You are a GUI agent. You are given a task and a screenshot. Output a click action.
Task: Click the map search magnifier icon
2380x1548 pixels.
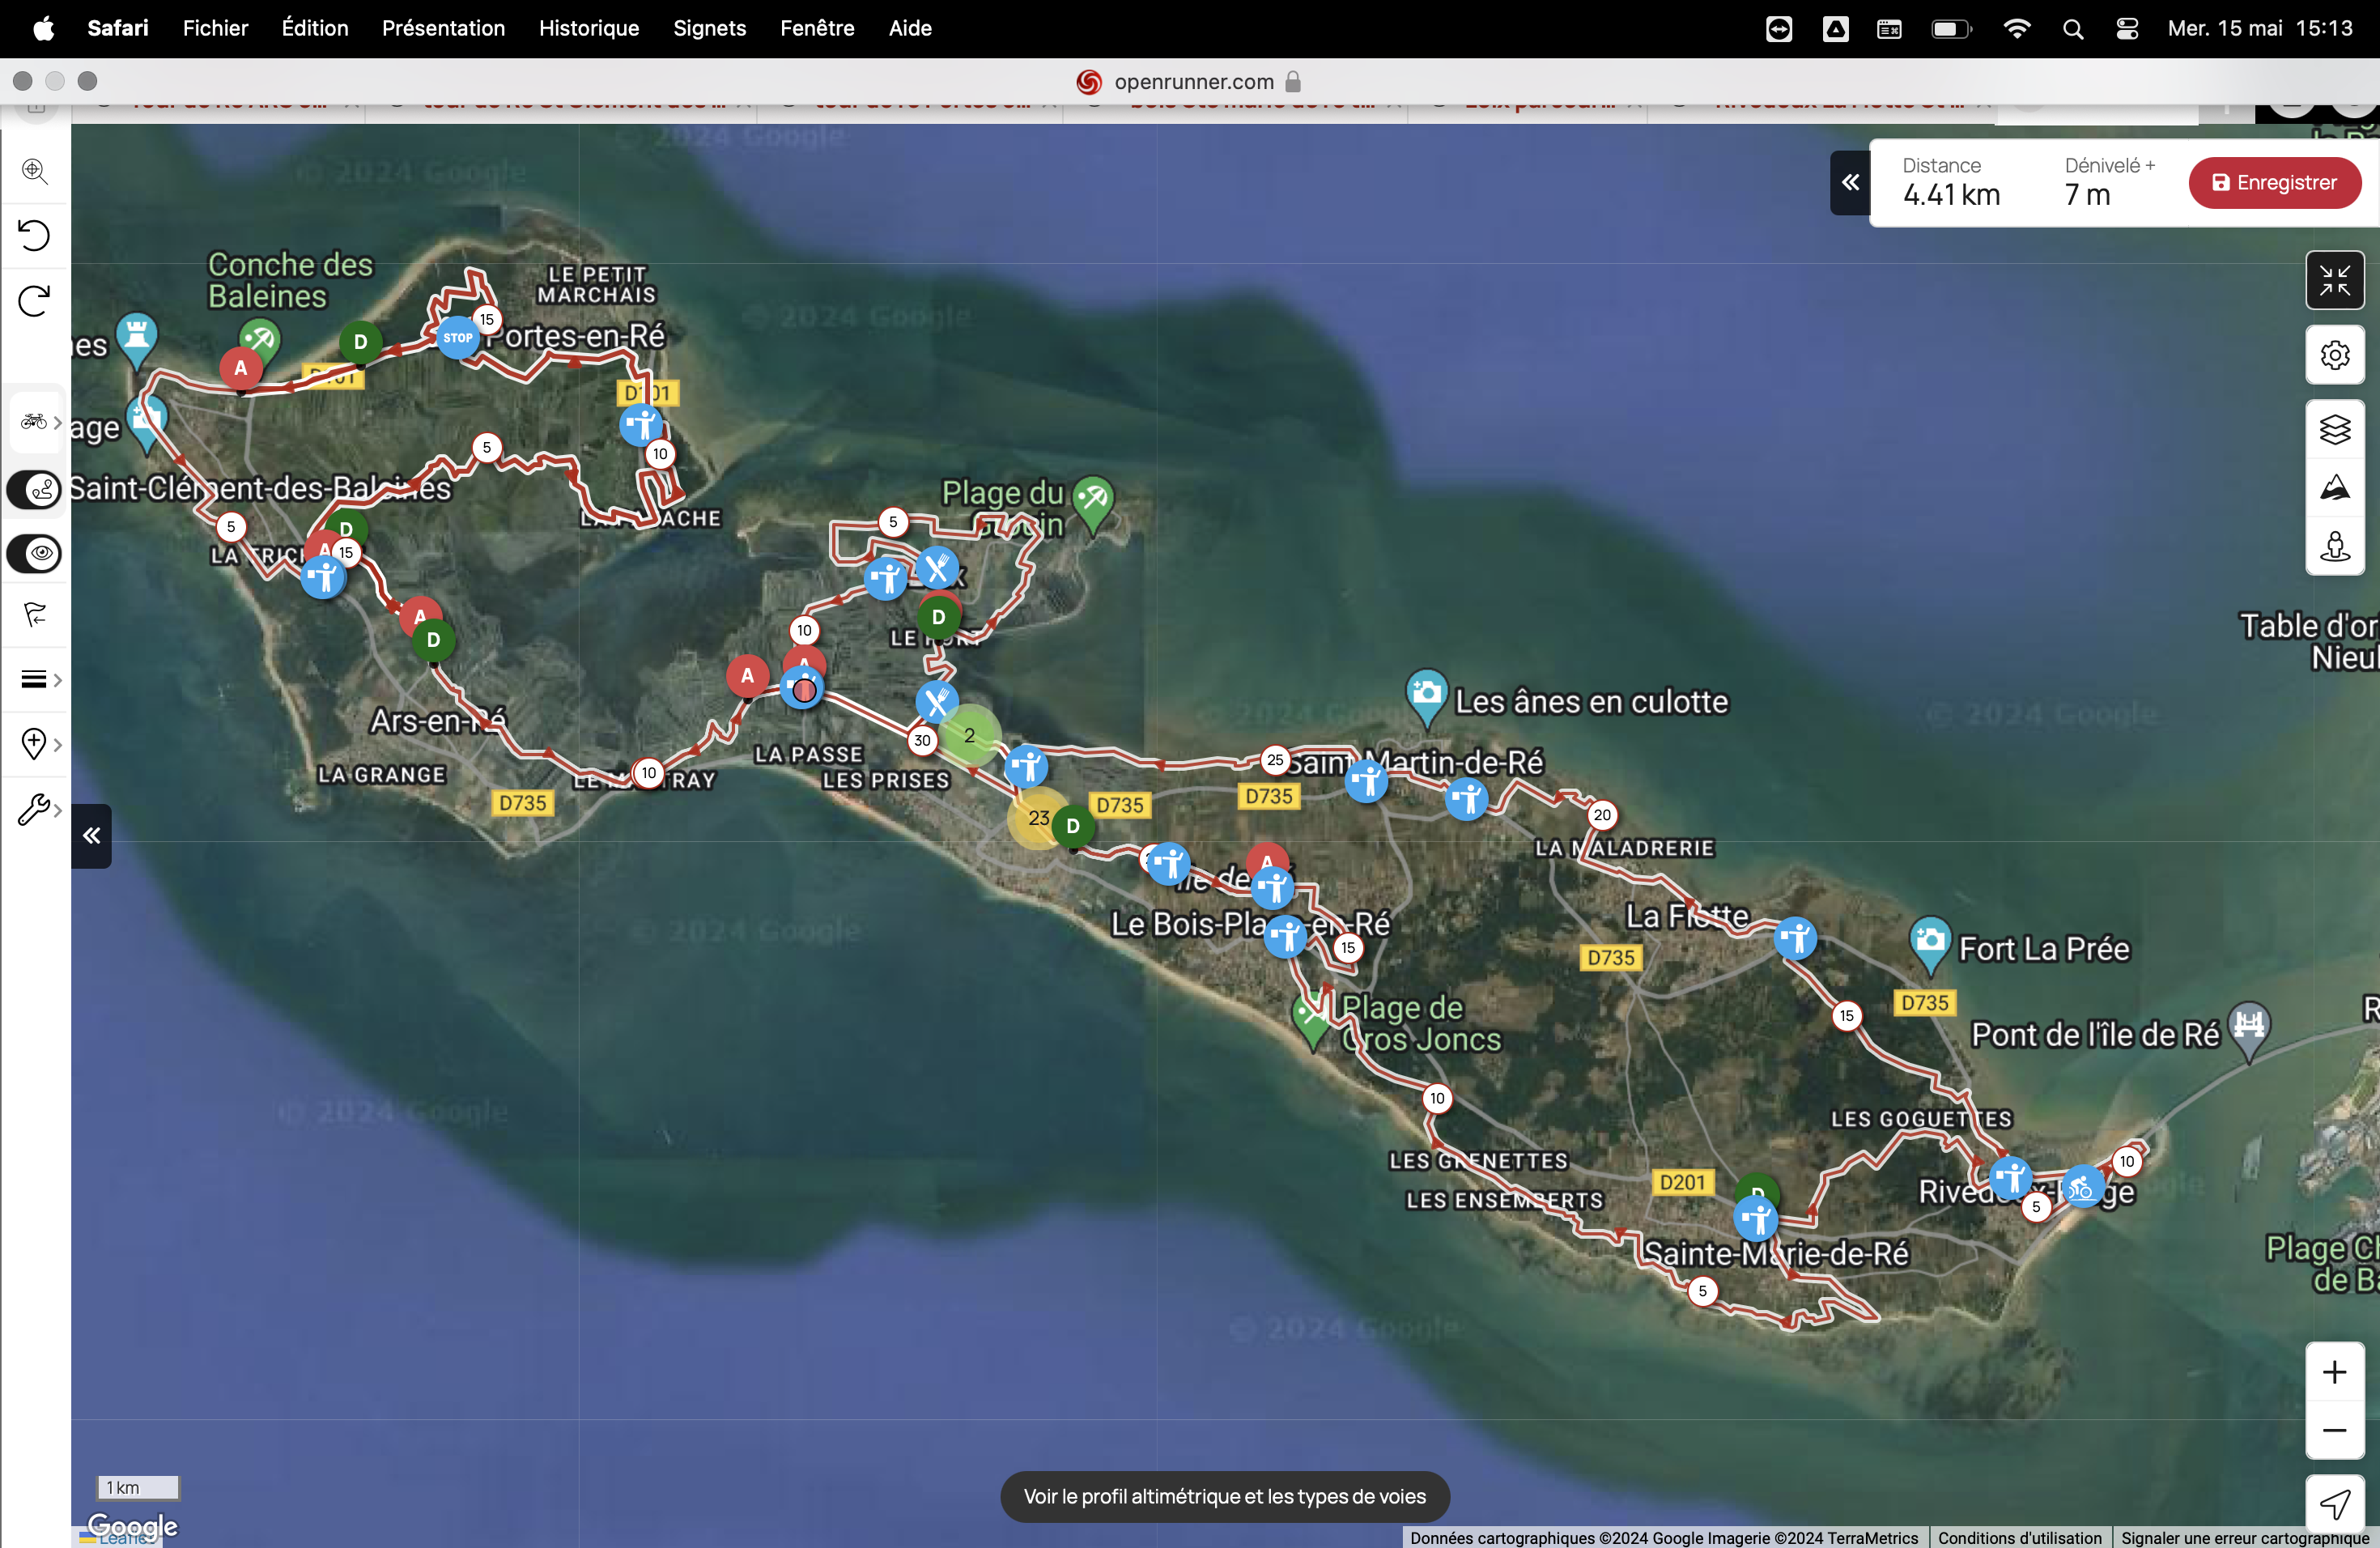tap(35, 170)
